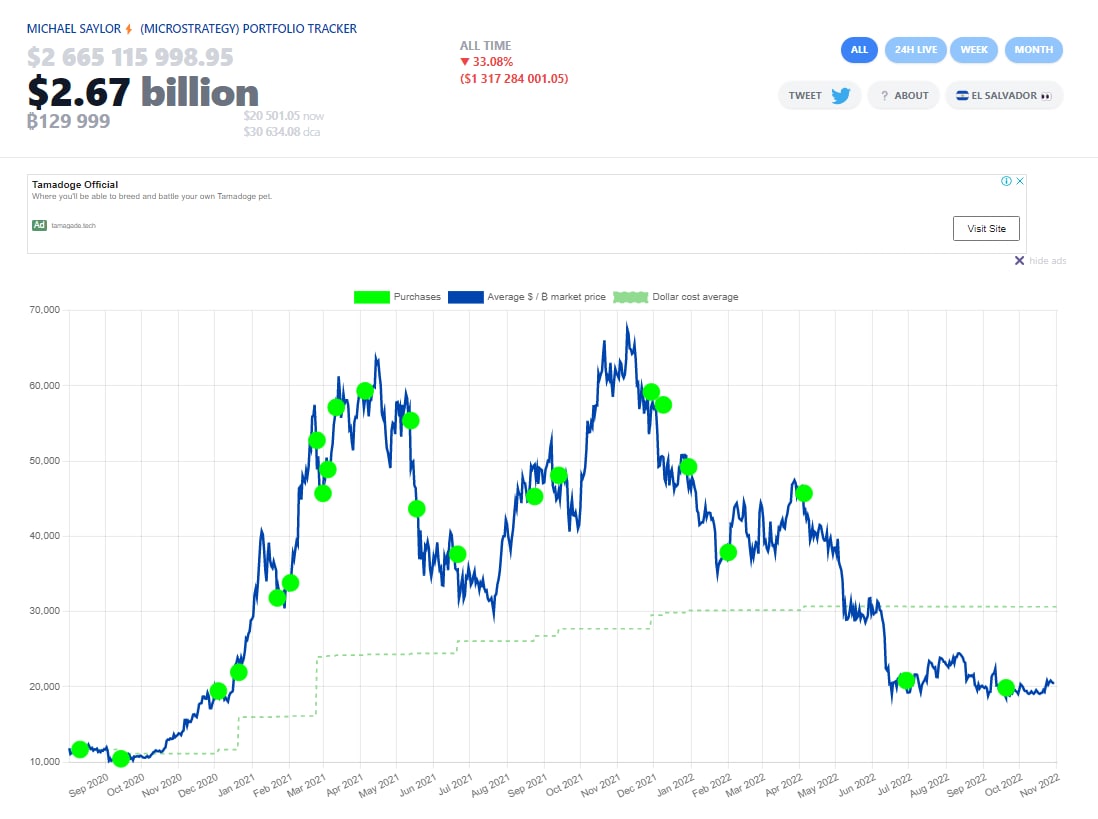Click the El Salvador flag icon
This screenshot has height=819, width=1098.
click(x=962, y=96)
